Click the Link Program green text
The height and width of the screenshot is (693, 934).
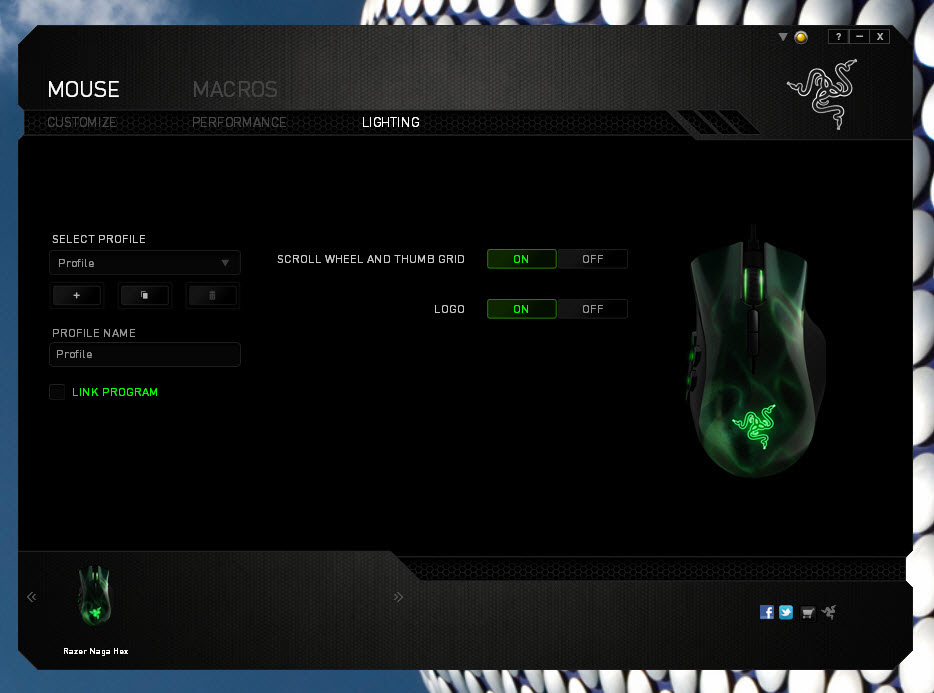[115, 392]
